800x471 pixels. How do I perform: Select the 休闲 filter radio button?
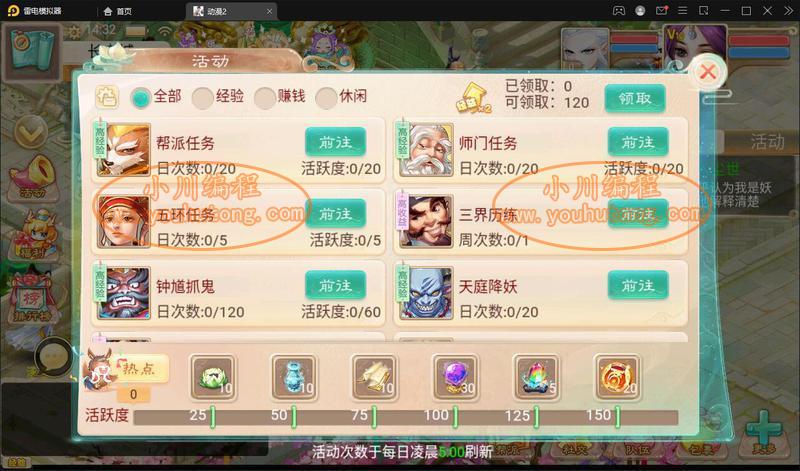(326, 97)
